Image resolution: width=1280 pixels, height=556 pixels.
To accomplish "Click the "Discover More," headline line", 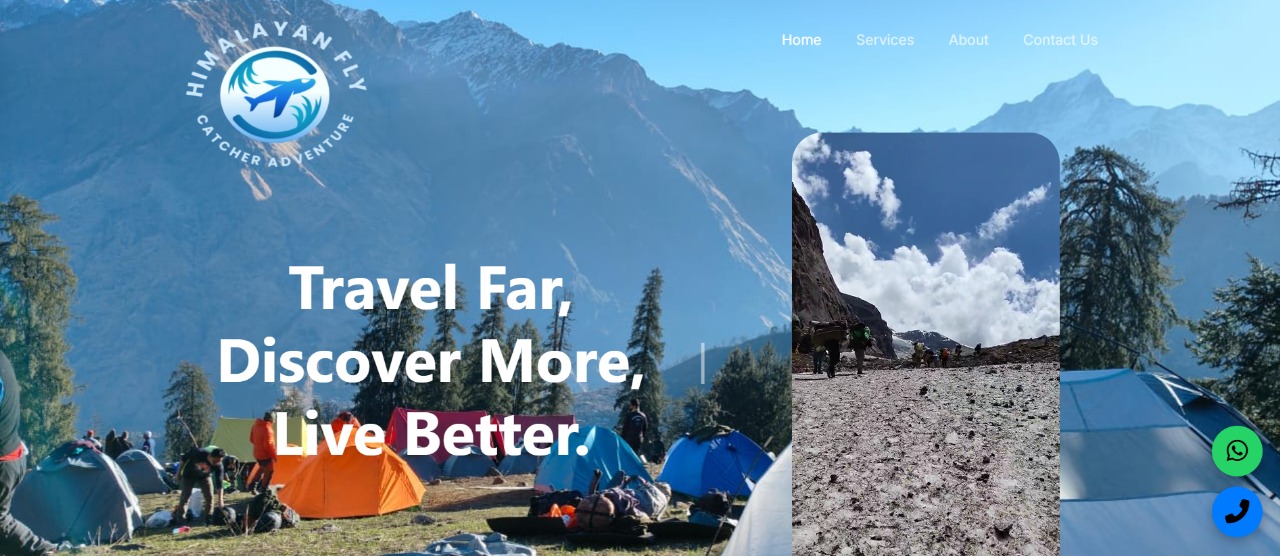I will 431,361.
